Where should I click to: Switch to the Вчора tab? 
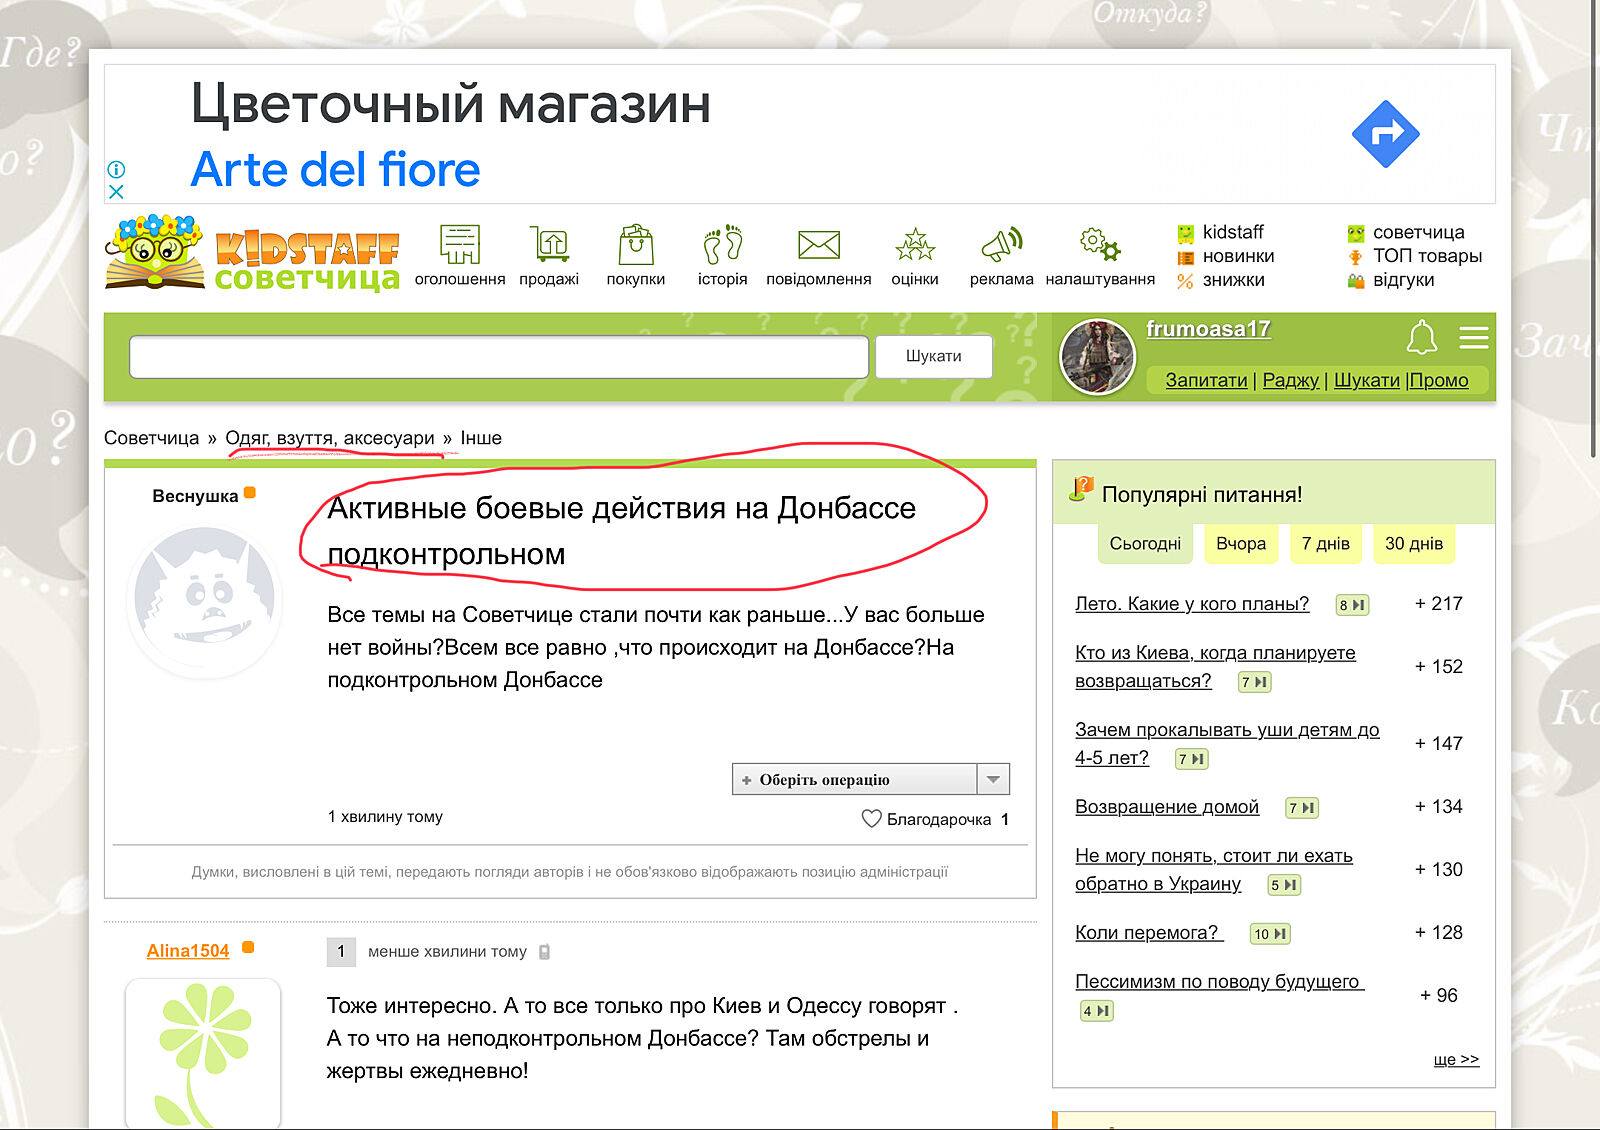1240,544
